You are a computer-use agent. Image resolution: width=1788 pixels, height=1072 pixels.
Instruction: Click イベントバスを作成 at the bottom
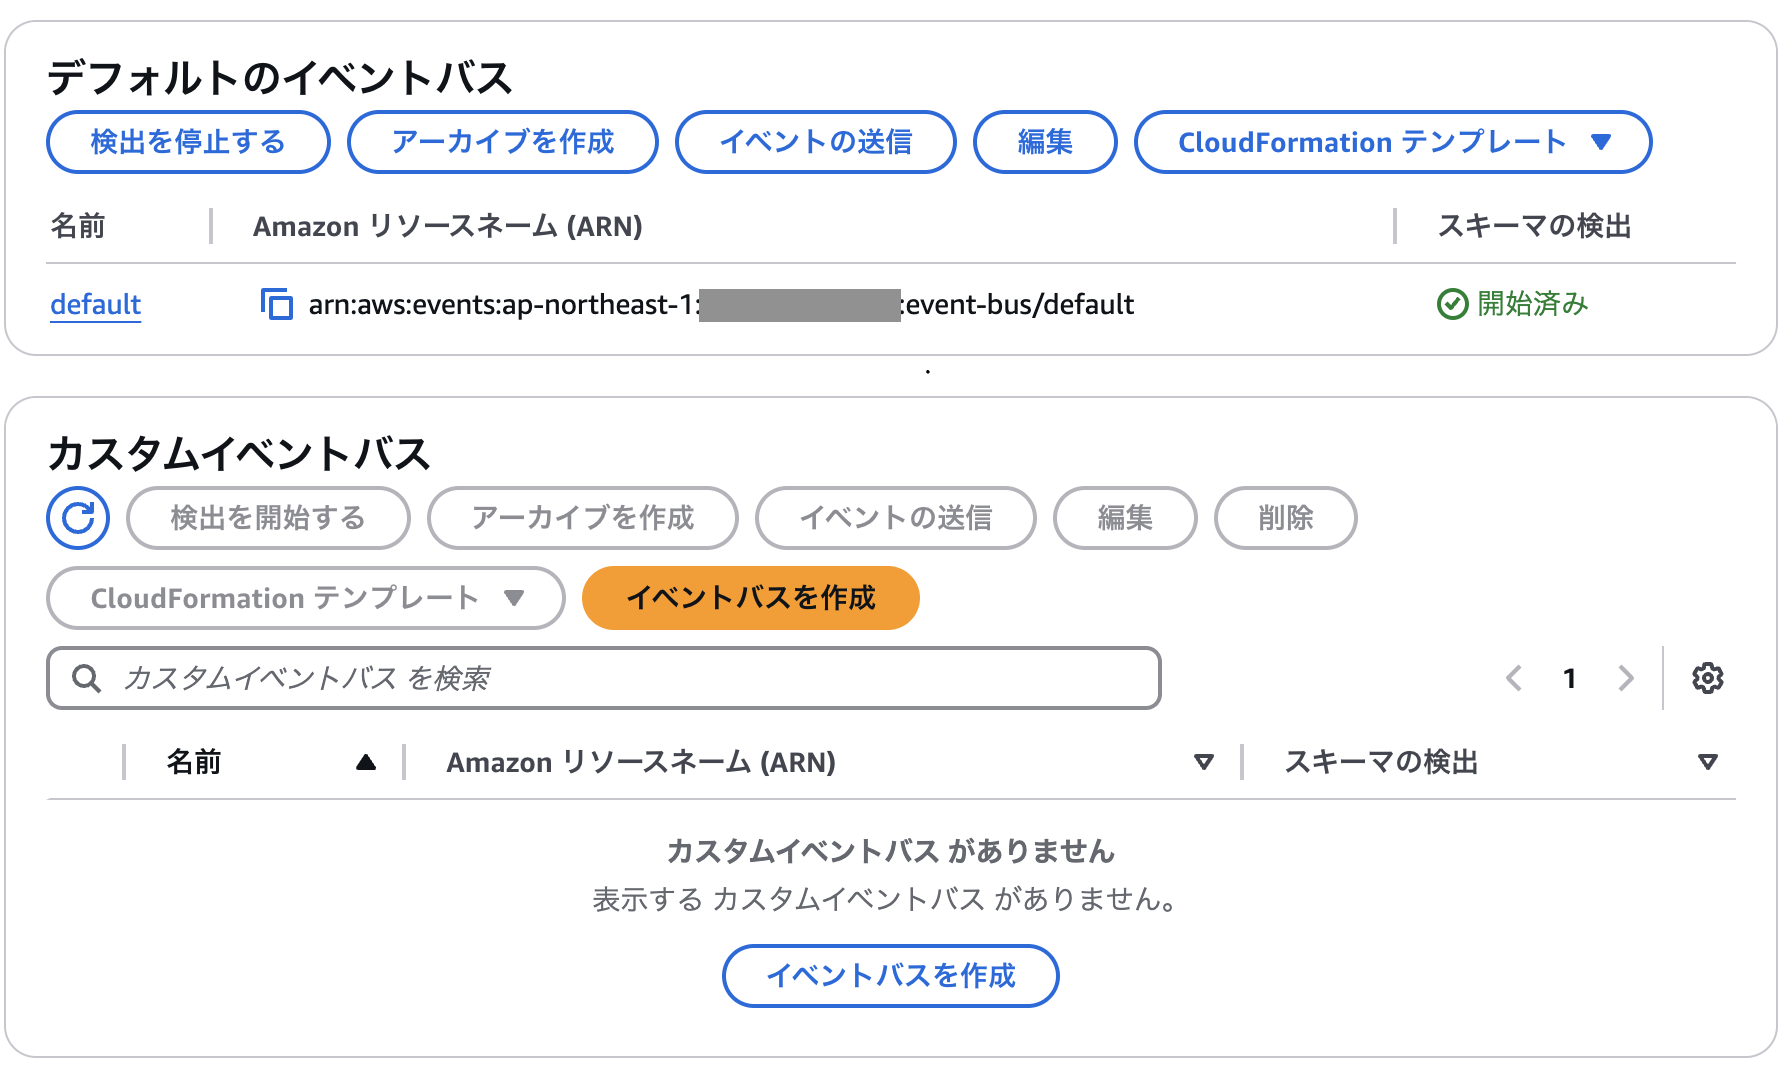click(x=890, y=976)
